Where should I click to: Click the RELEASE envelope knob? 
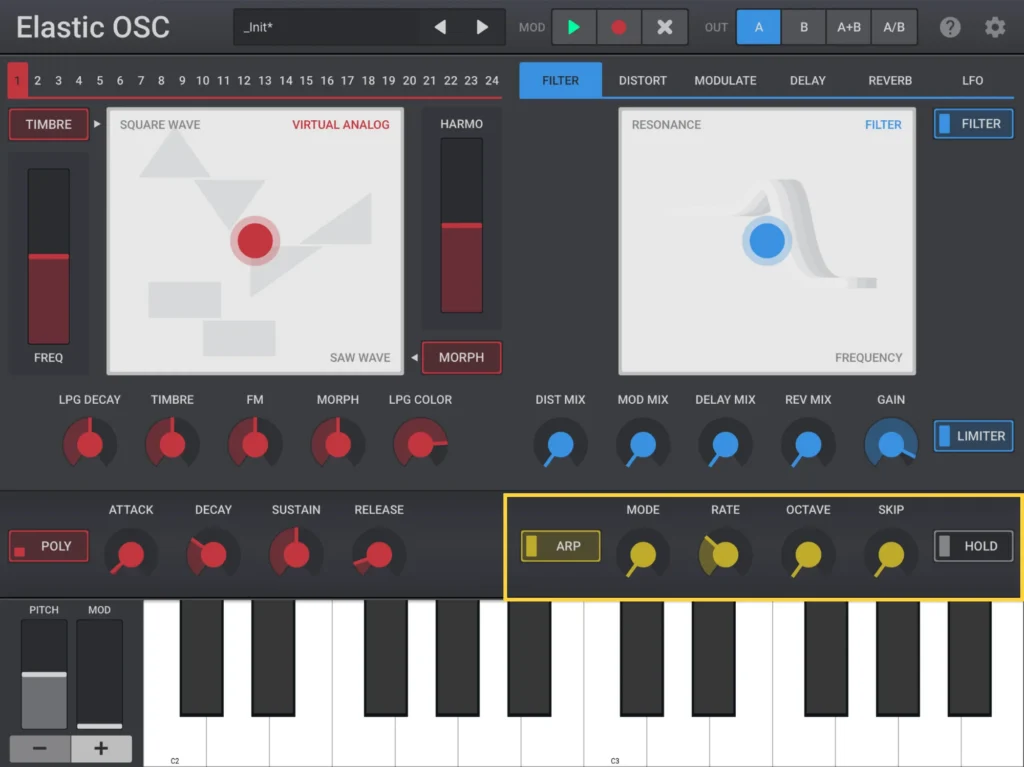379,555
